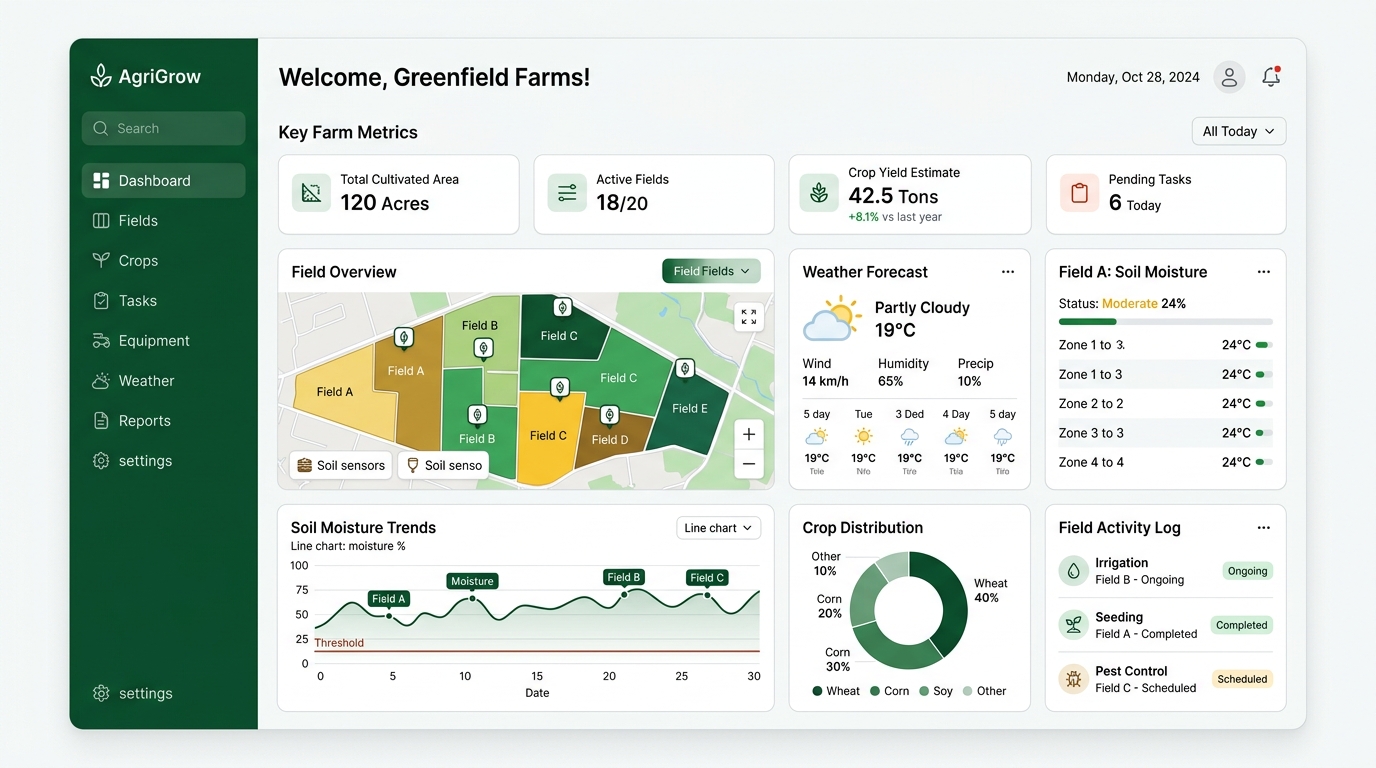Go to Dashboard in the sidebar
1376x768 pixels.
[163, 181]
